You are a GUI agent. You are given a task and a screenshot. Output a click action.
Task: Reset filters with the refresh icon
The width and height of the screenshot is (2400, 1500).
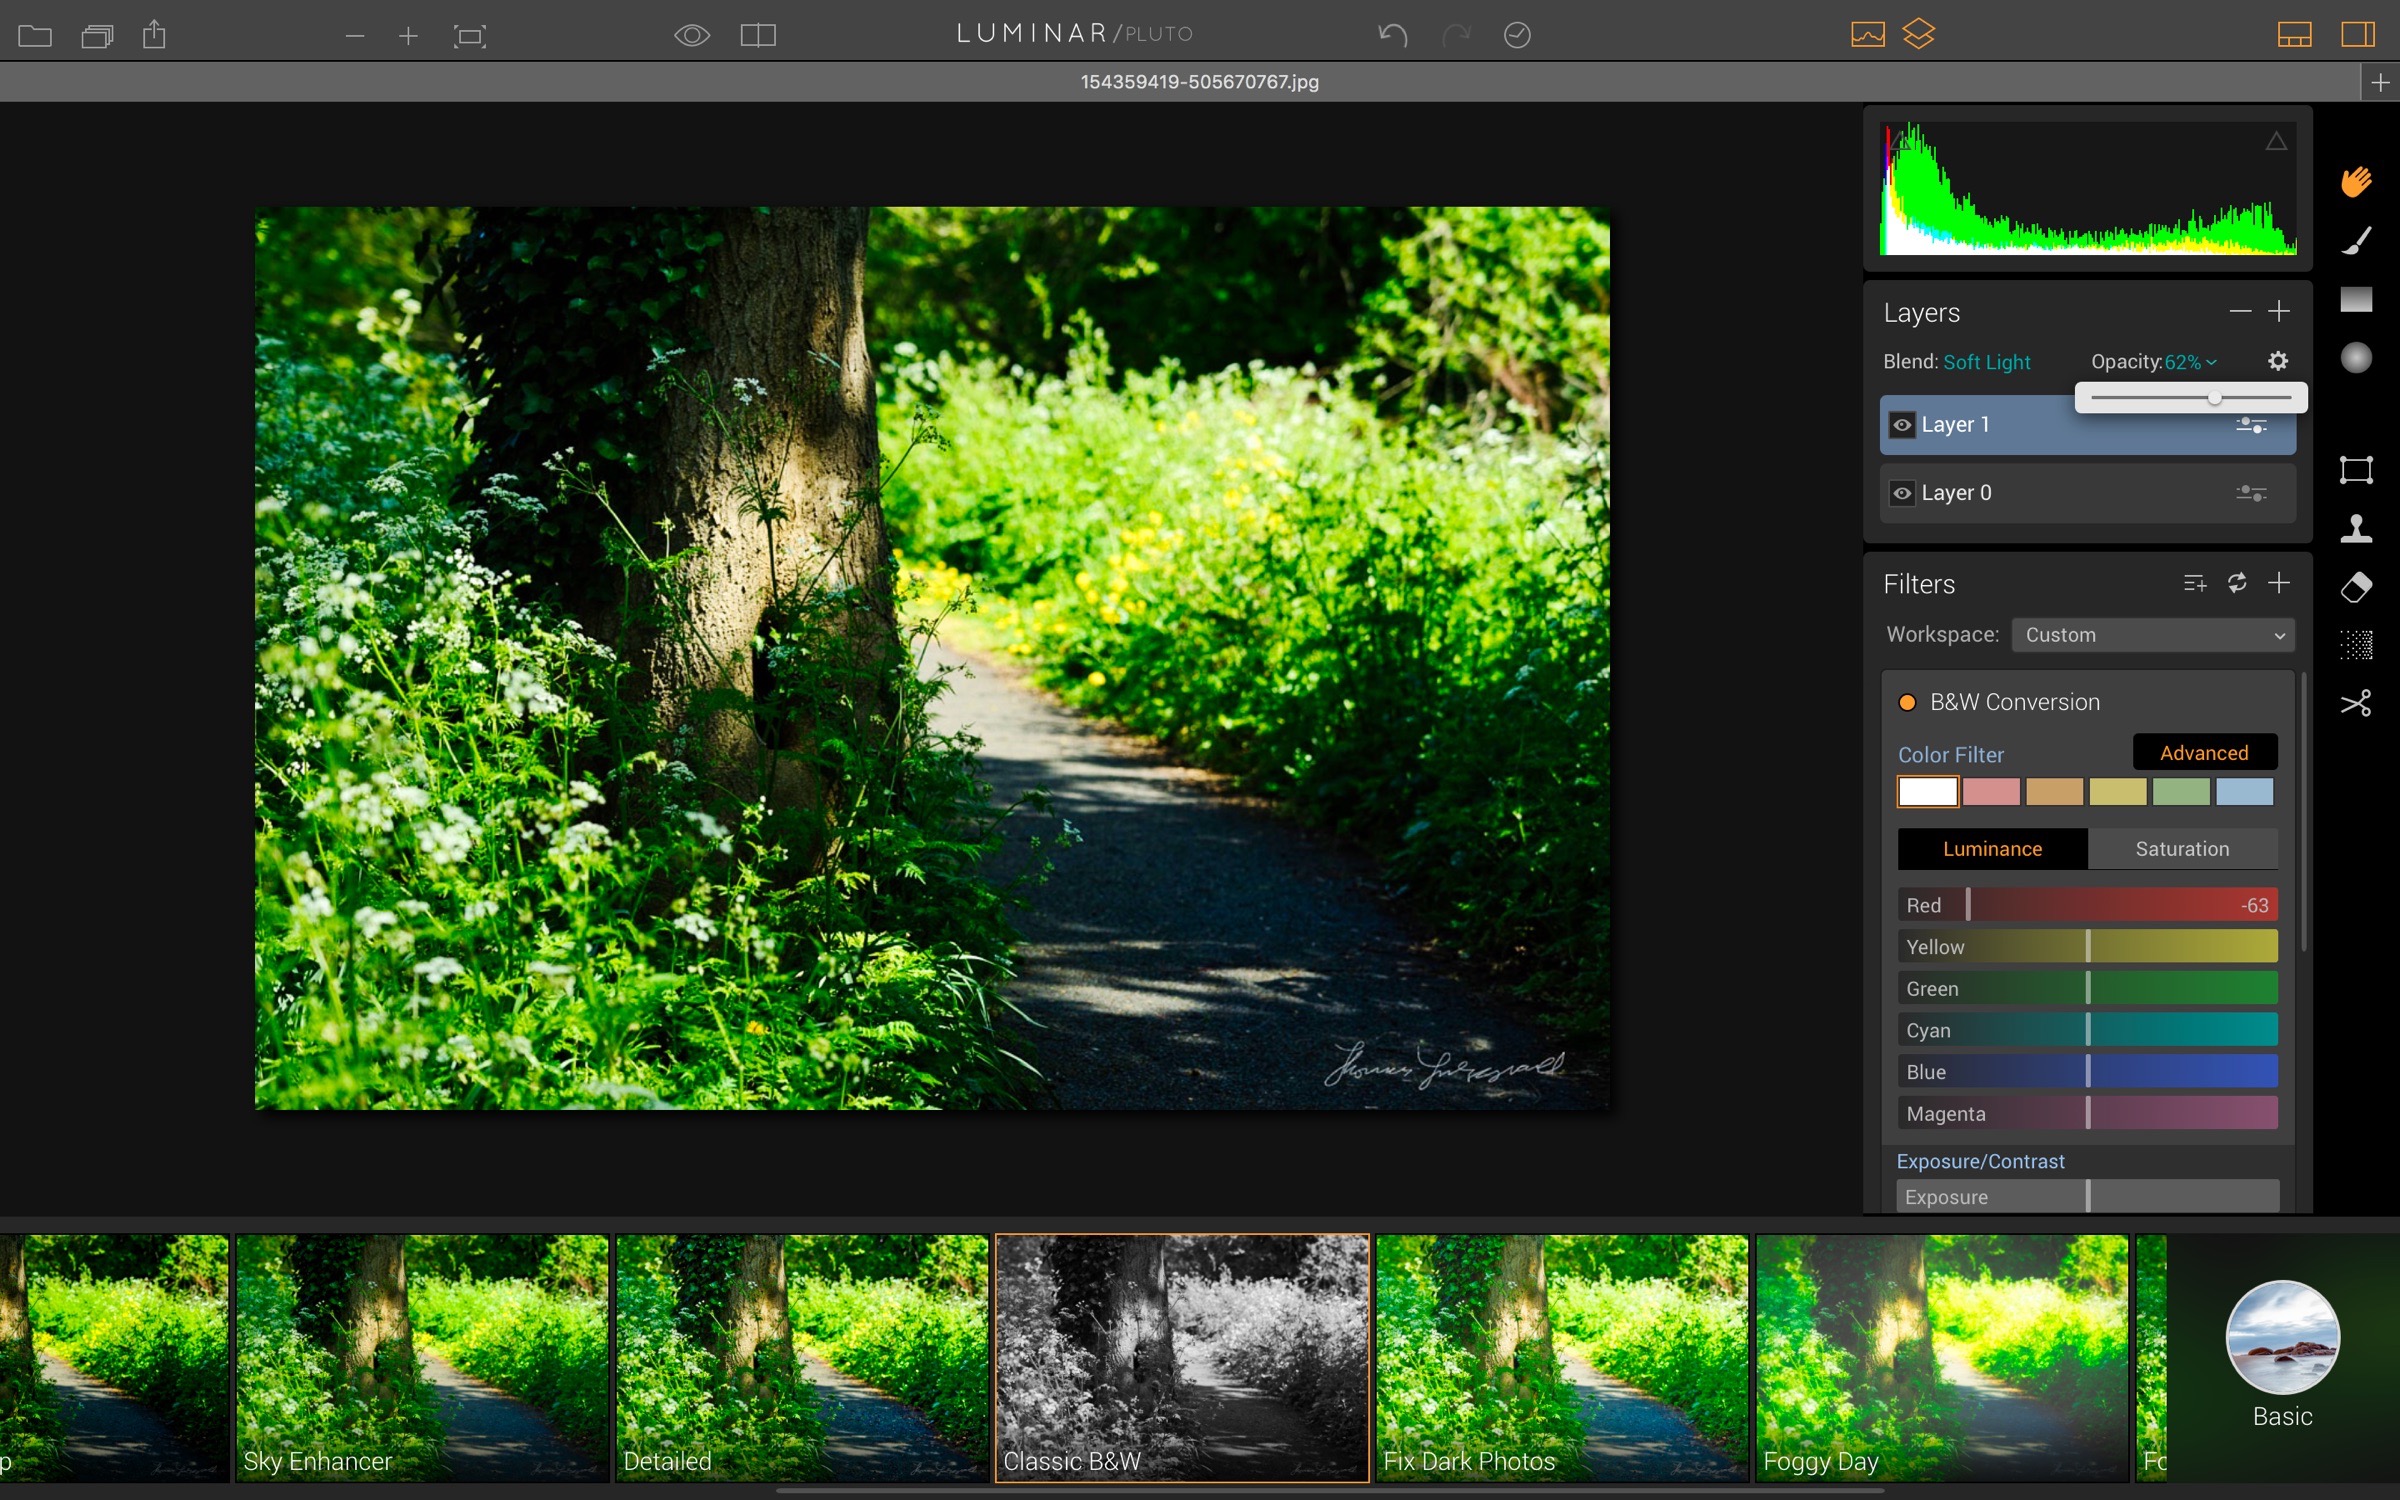(x=2237, y=583)
